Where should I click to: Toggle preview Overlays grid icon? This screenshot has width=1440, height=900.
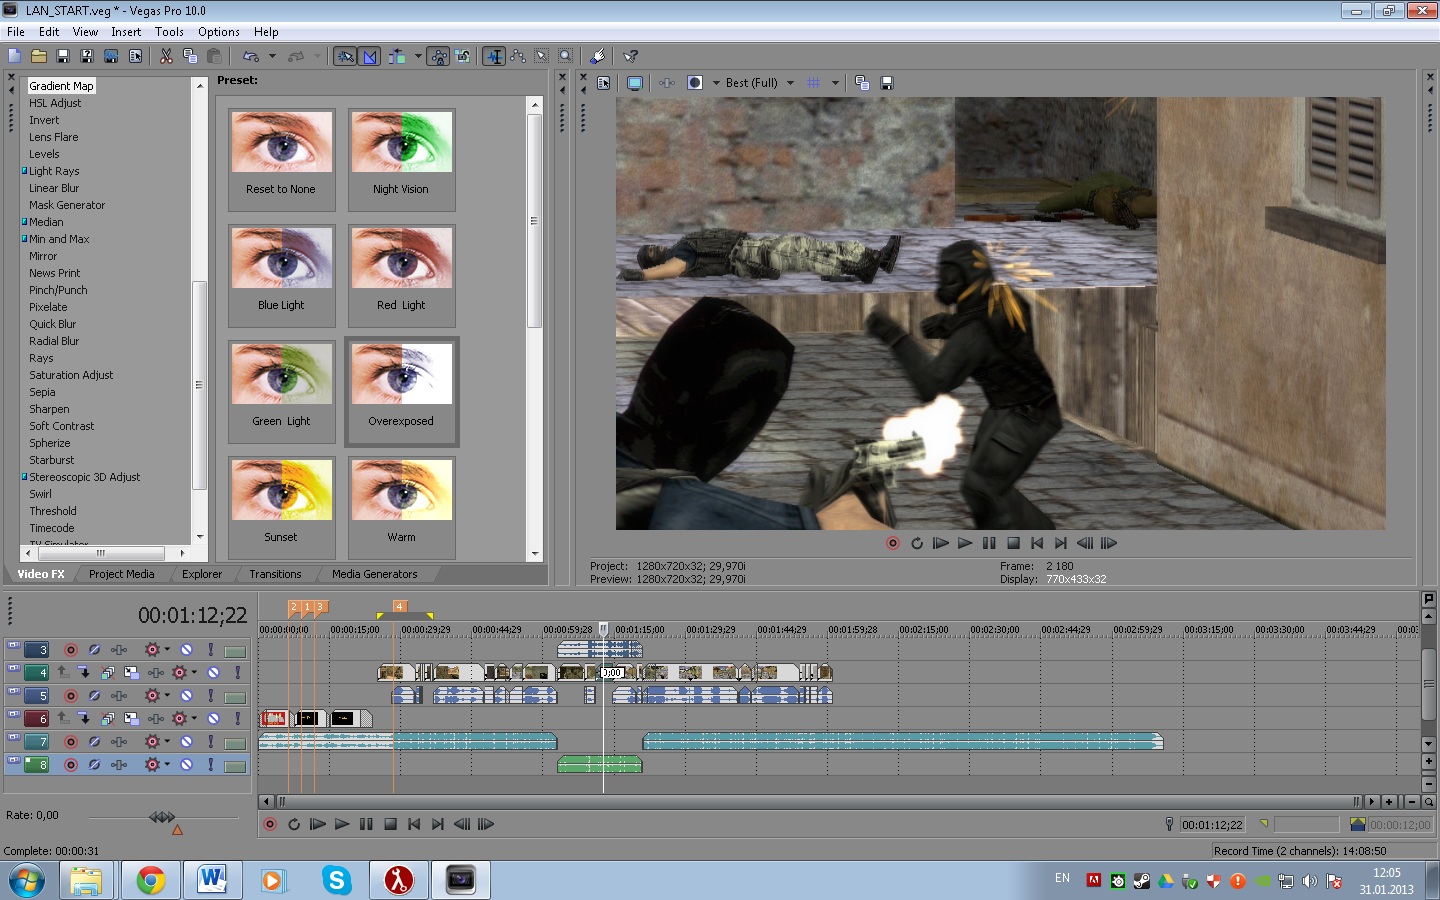tap(813, 83)
